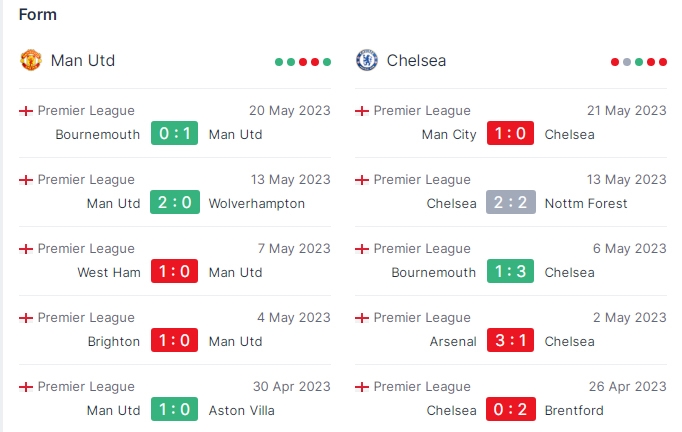Click England flag beside Chelsea vs Brentford

[362, 387]
